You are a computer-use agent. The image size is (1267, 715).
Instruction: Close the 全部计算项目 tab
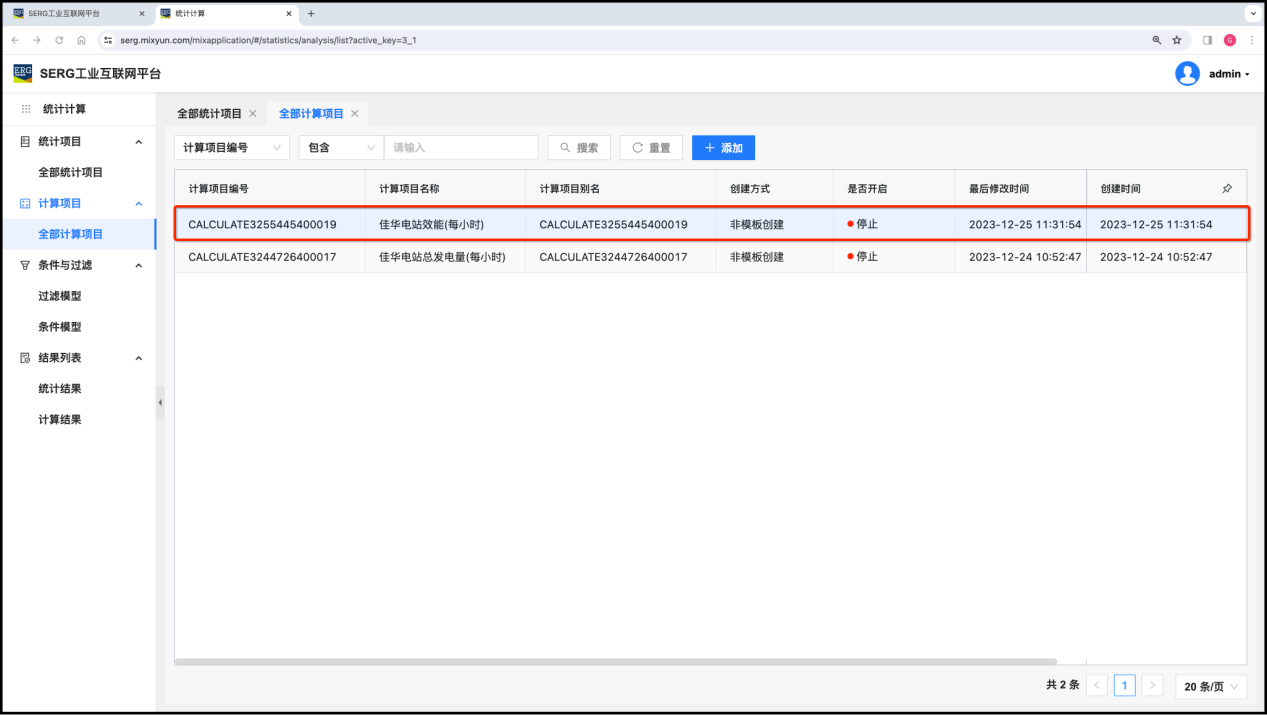pyautogui.click(x=354, y=114)
